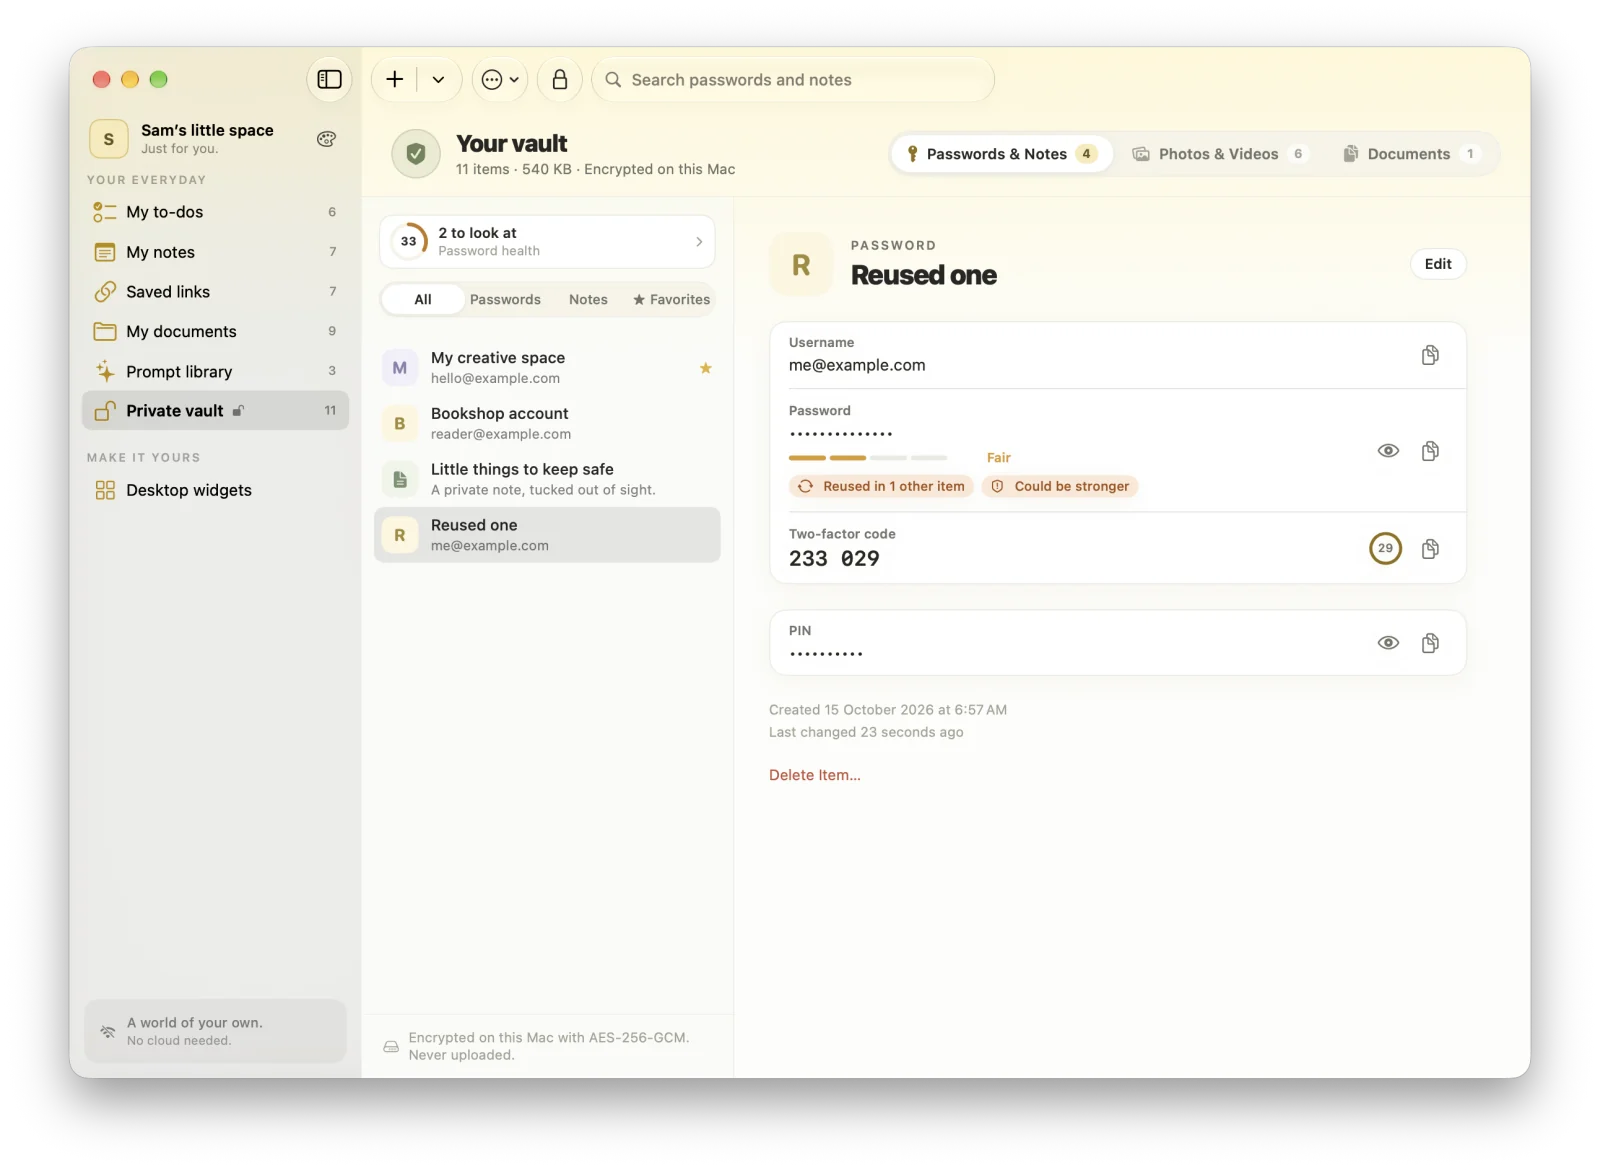Expand Password health chevron
1600x1170 pixels.
click(699, 242)
